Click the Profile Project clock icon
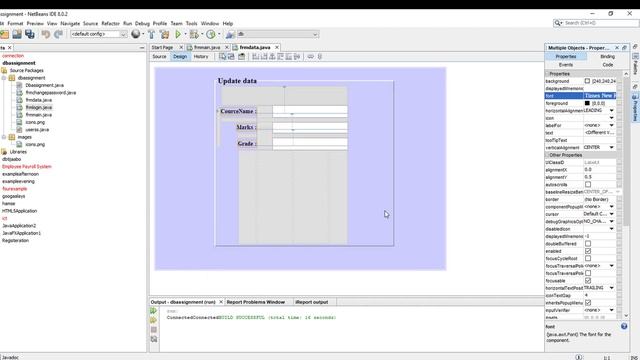Viewport: 640px width, 360px height. point(211,34)
